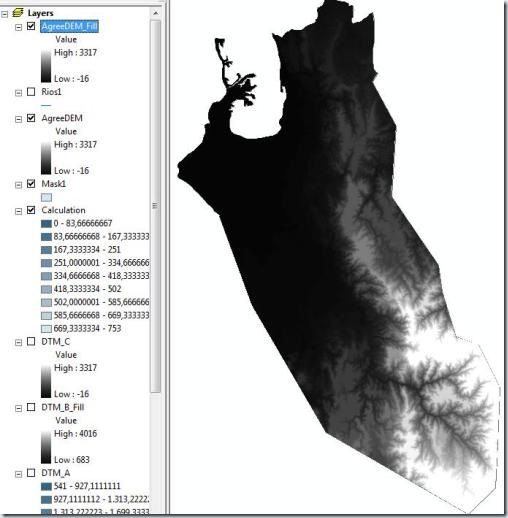The image size is (508, 518).
Task: Enable the Rios1 layer checkbox
Action: (x=31, y=92)
